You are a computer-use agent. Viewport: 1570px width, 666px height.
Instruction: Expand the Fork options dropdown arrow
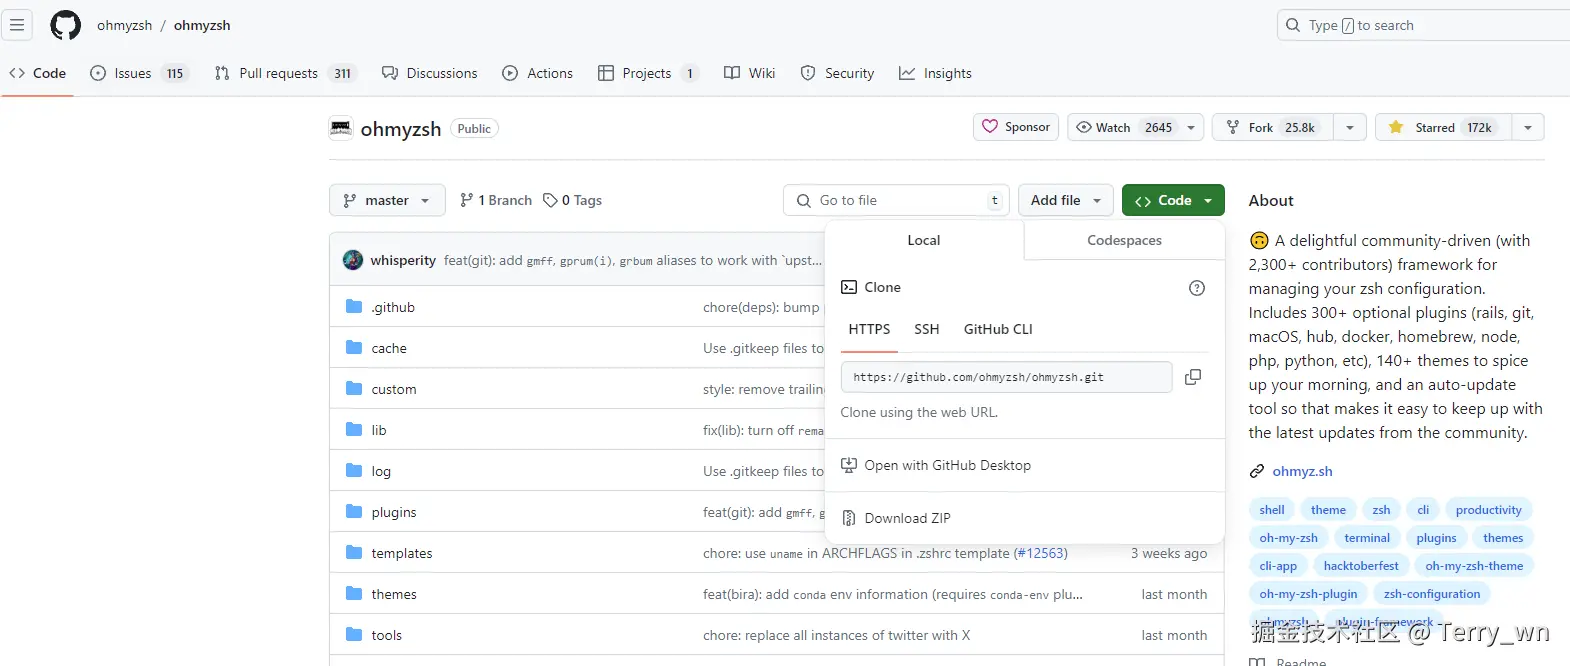1350,127
